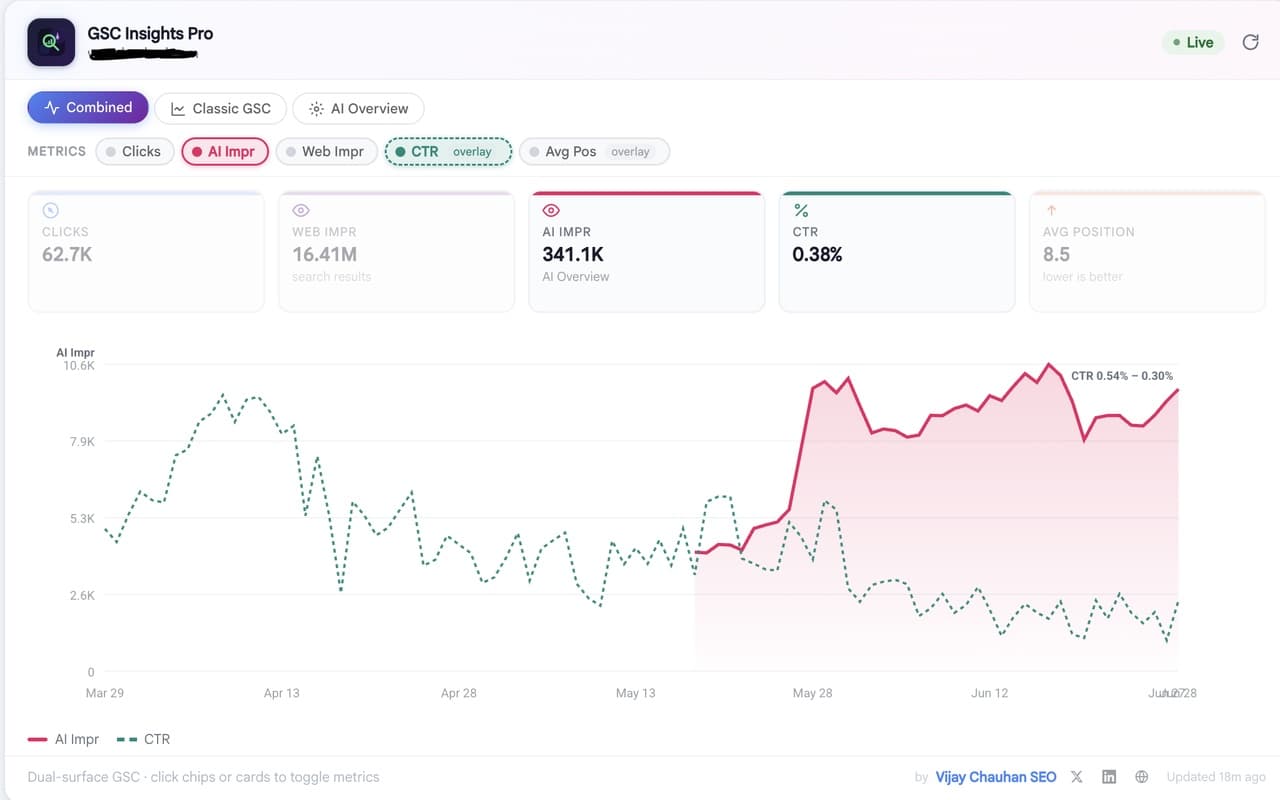1280x800 pixels.
Task: Click the CTR legend entry
Action: [144, 739]
